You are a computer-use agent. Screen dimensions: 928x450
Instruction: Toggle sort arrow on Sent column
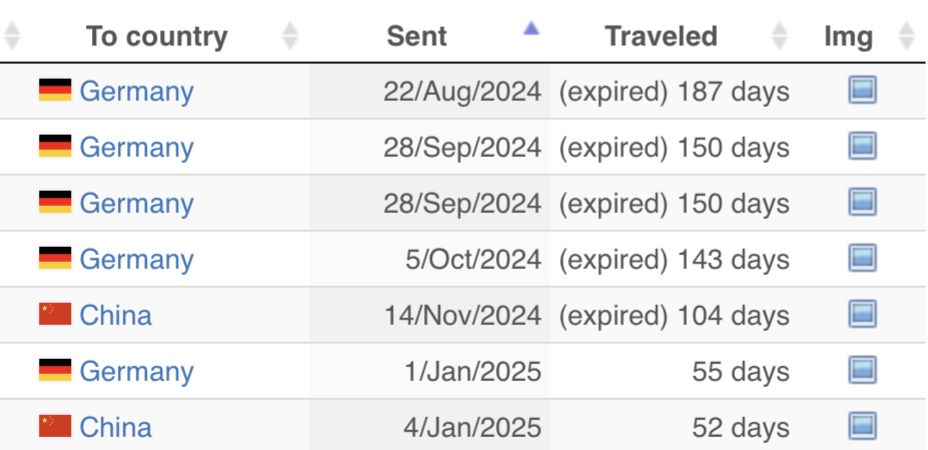[531, 28]
